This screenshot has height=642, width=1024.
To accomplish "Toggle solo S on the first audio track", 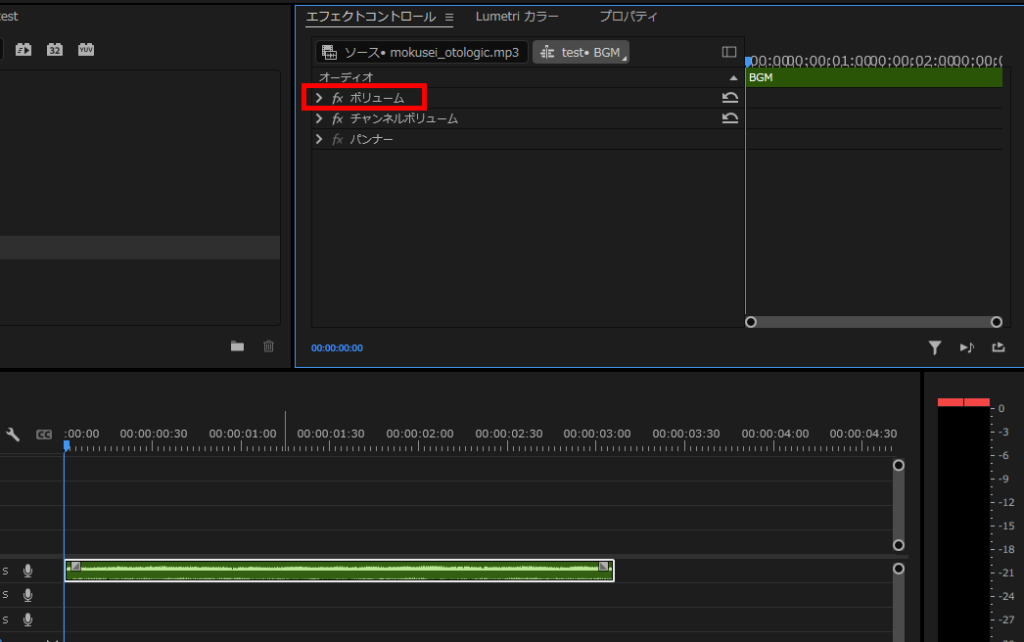I will (5, 570).
